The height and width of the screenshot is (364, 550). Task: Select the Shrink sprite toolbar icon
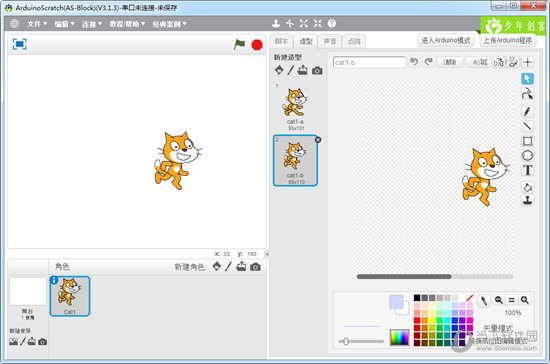[317, 23]
